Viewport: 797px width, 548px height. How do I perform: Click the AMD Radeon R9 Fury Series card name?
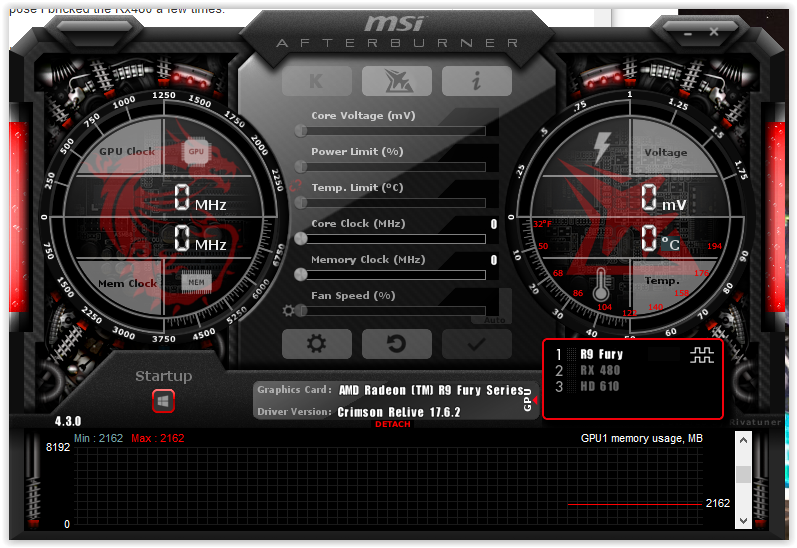click(432, 390)
